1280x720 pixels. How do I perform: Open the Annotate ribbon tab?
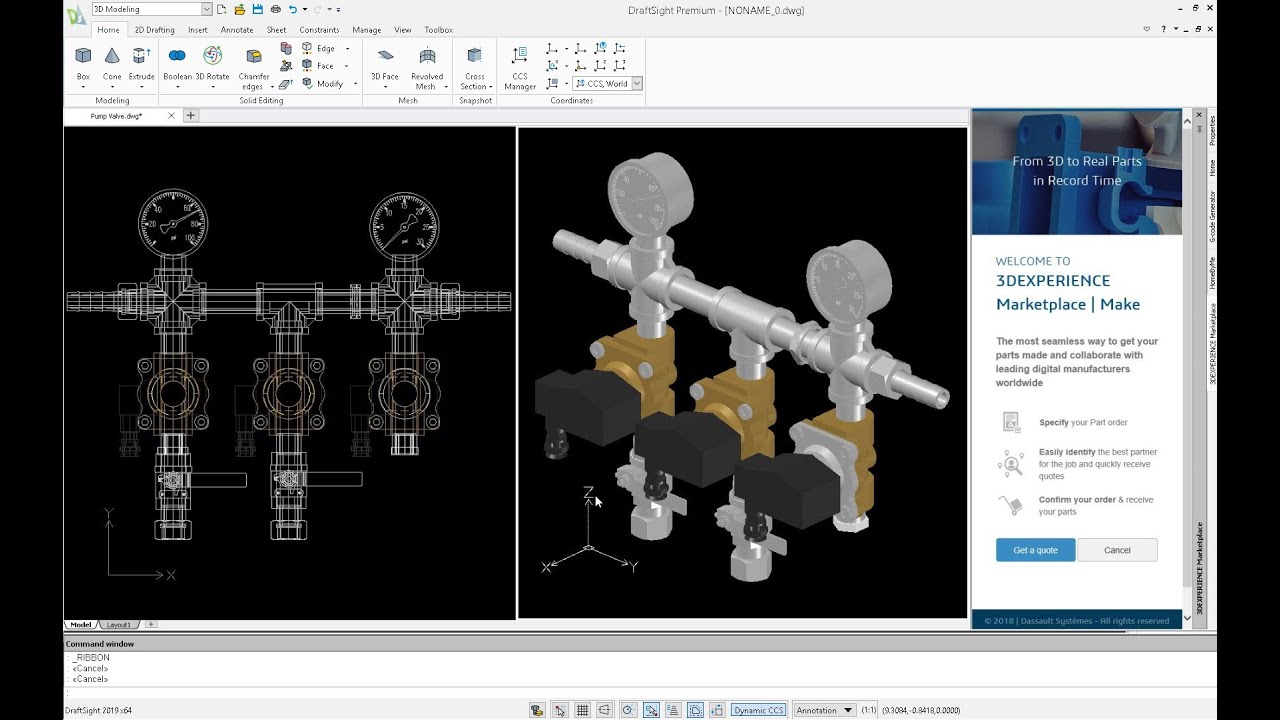237,30
